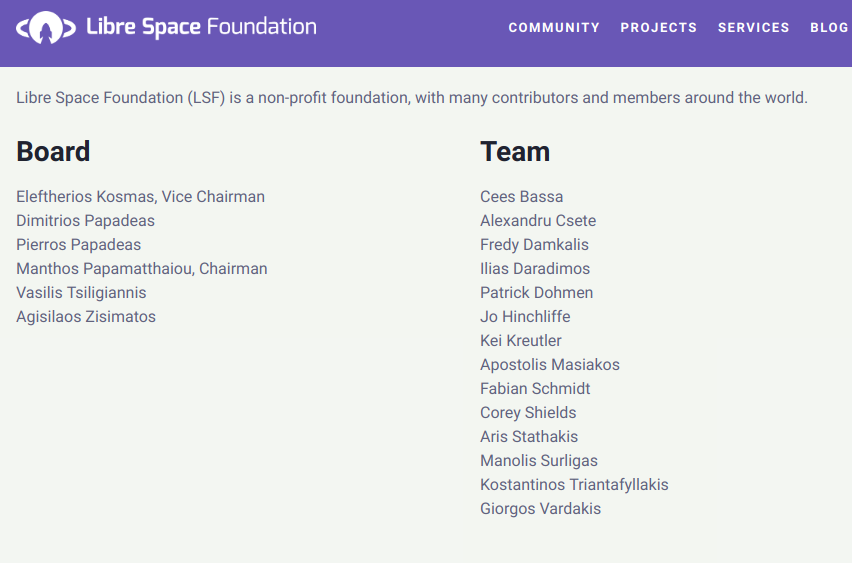Open Agisilaos Zisimatos profile link

(x=86, y=317)
